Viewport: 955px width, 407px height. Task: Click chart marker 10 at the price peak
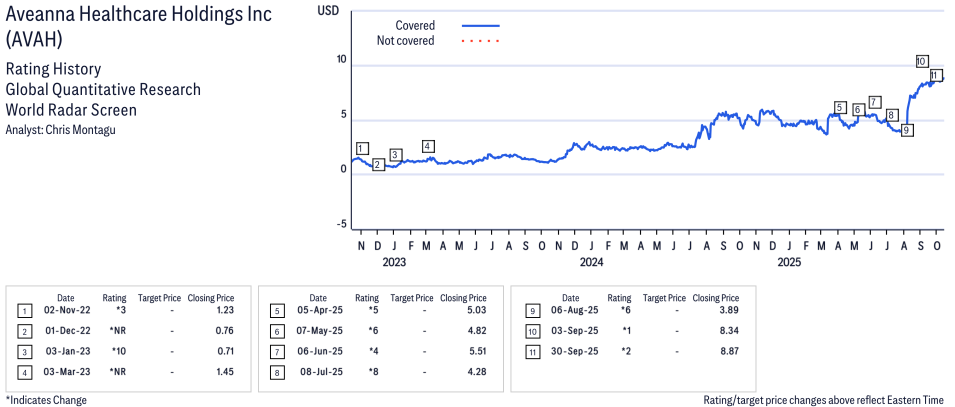coord(921,60)
